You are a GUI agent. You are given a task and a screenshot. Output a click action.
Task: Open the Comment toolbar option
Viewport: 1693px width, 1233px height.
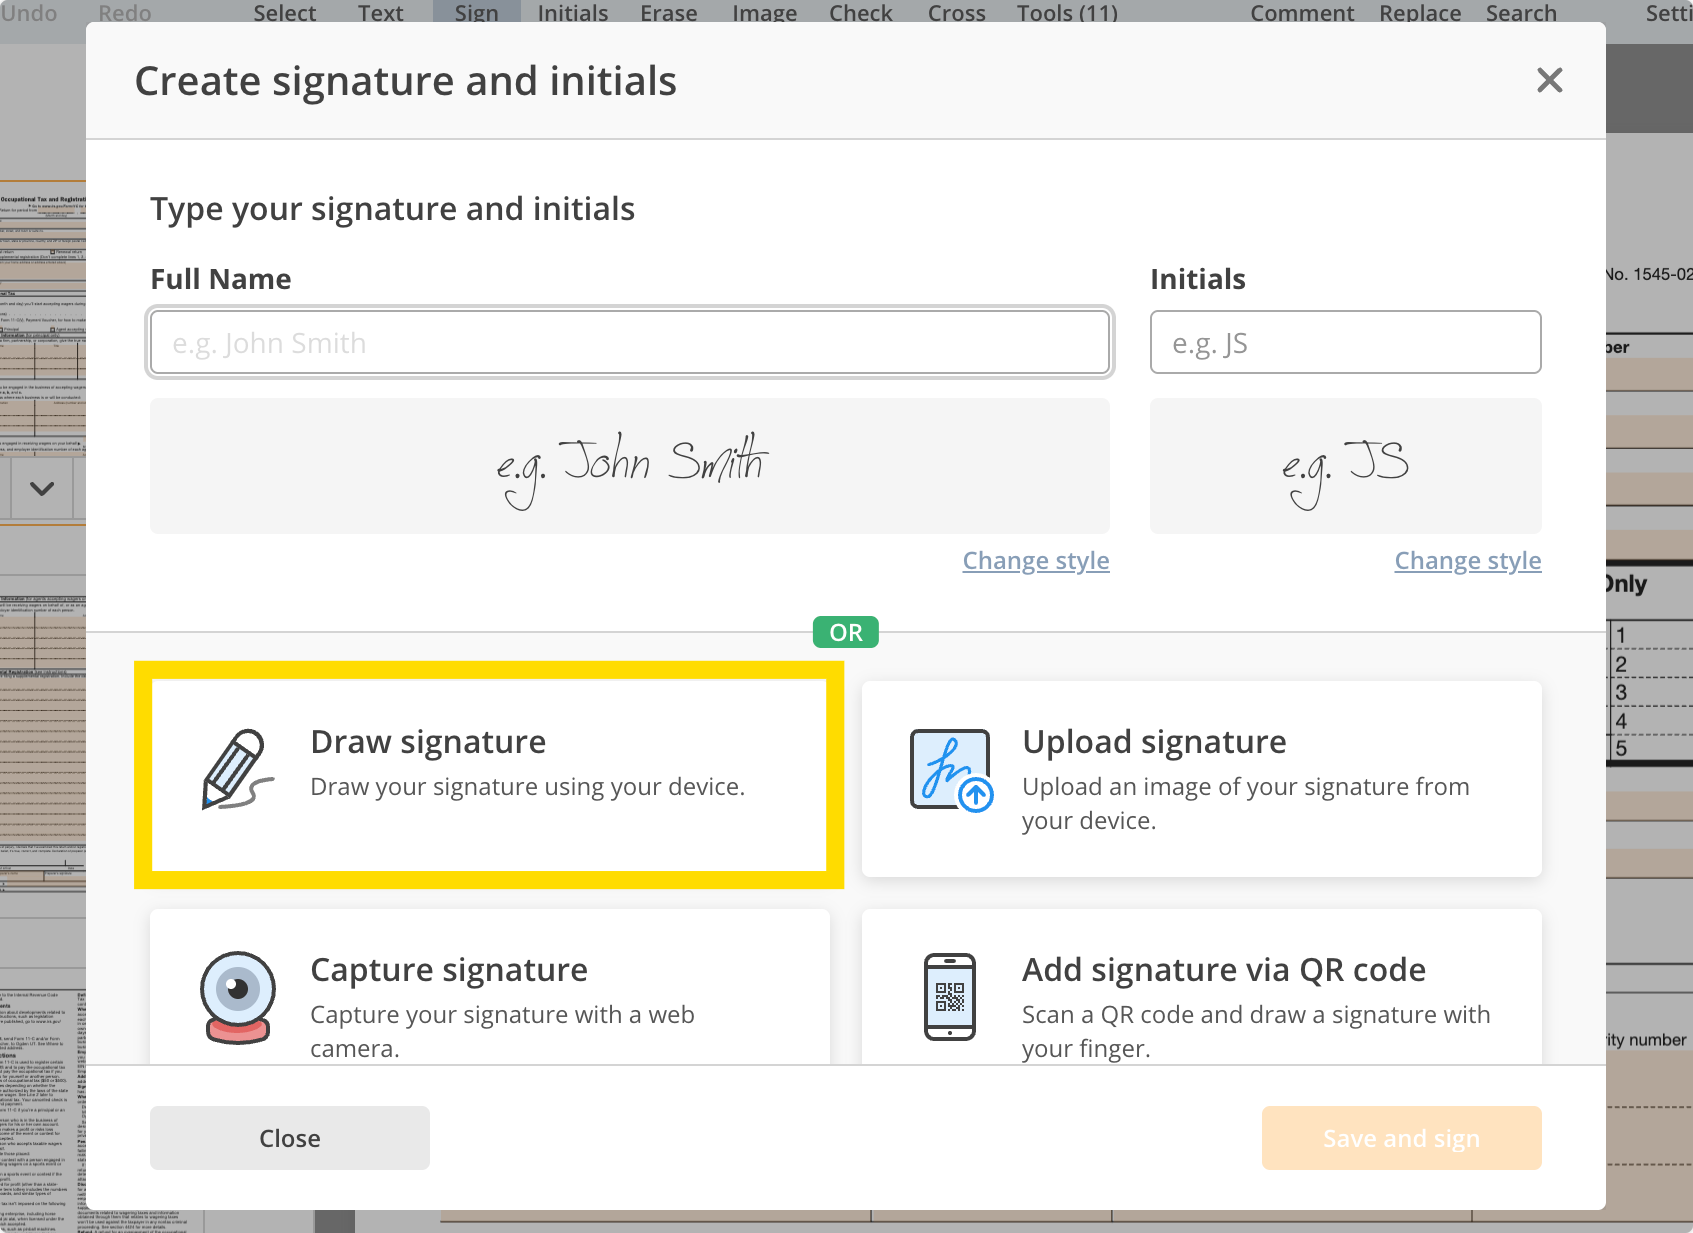[x=1302, y=13]
